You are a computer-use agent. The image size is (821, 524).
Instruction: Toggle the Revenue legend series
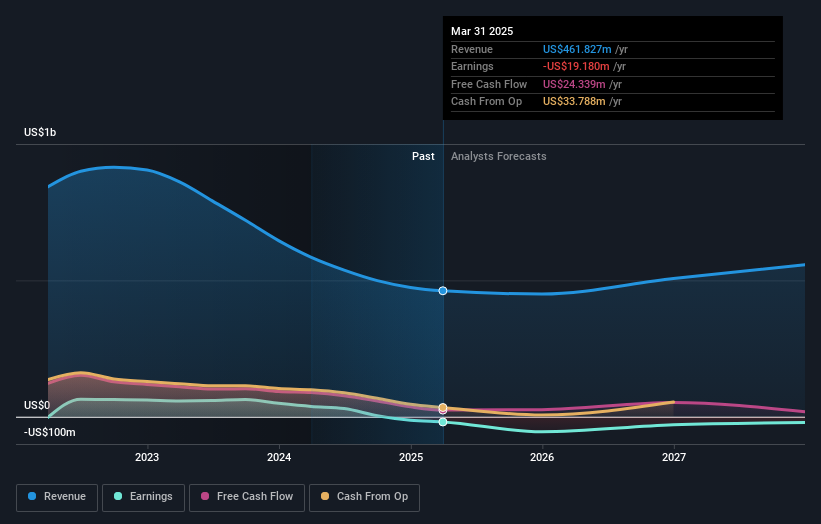[57, 497]
